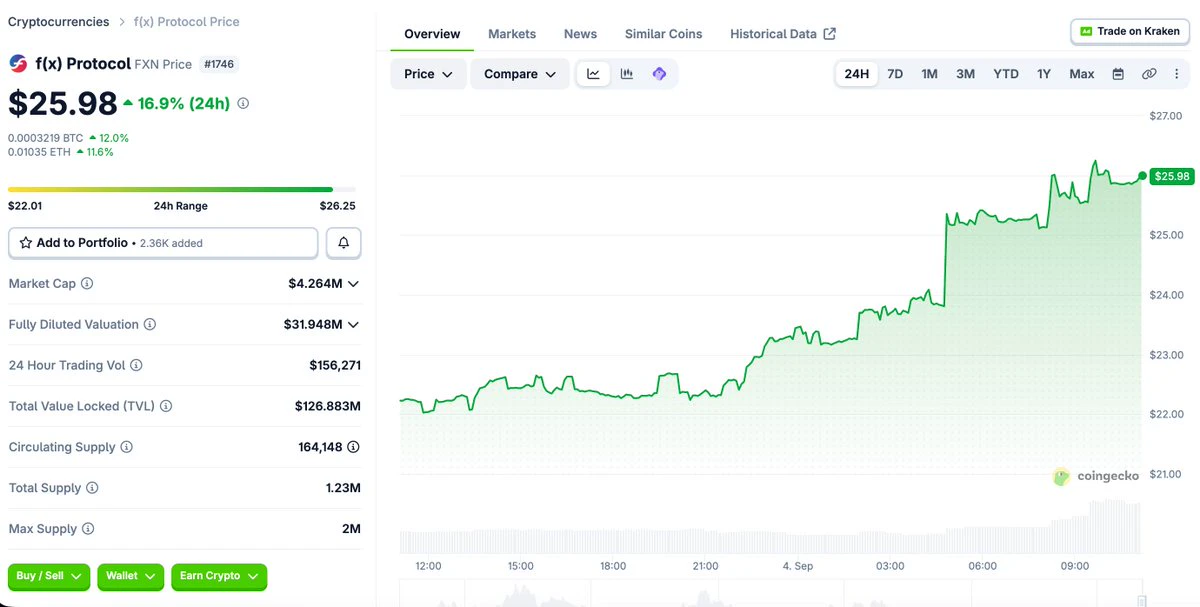Select Max chart range
Image resolution: width=1200 pixels, height=607 pixels.
coord(1082,74)
